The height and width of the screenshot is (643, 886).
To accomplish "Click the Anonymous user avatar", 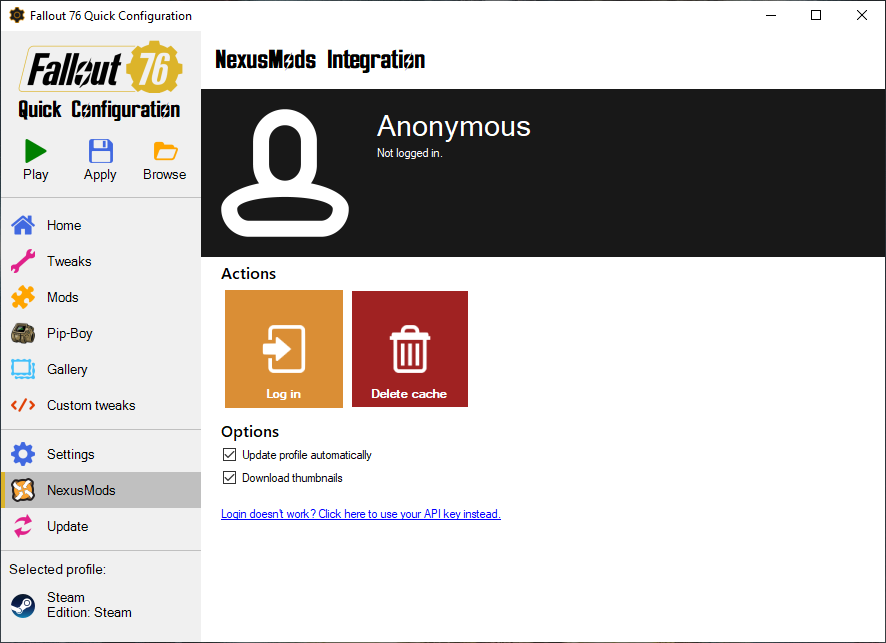I will click(x=285, y=173).
